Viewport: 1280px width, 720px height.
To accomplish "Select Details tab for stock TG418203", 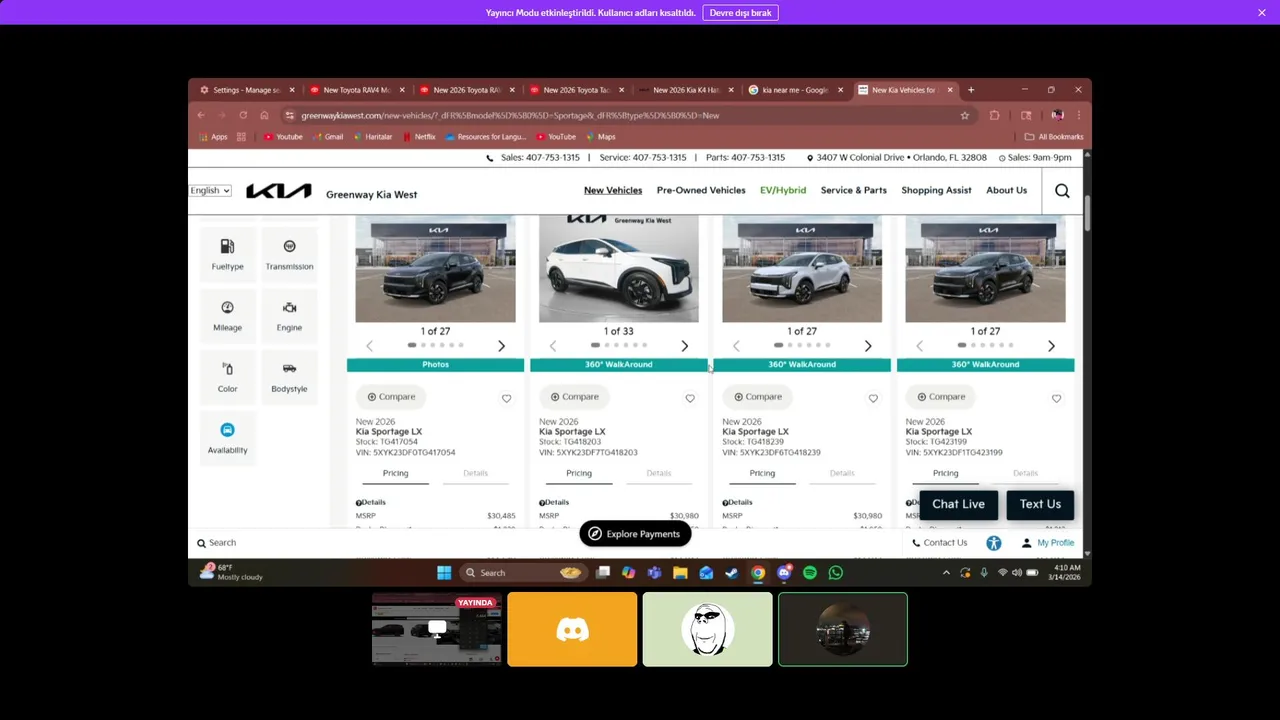I will pyautogui.click(x=658, y=474).
